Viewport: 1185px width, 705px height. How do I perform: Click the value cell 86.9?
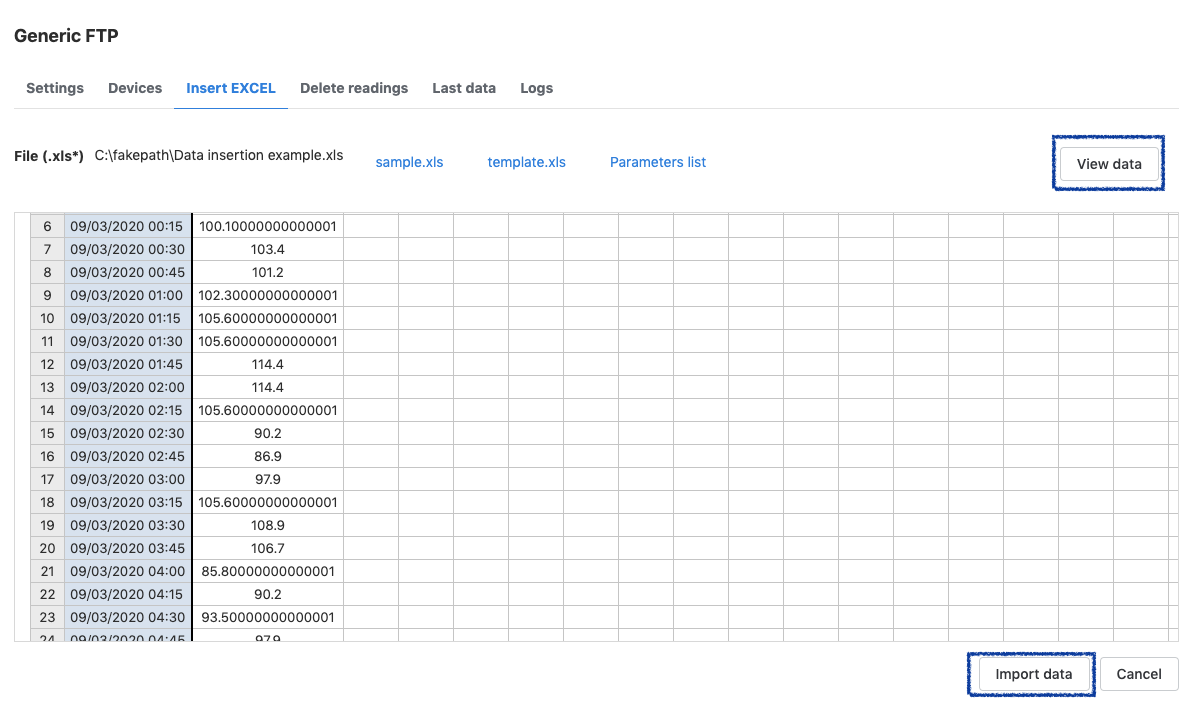coord(268,456)
